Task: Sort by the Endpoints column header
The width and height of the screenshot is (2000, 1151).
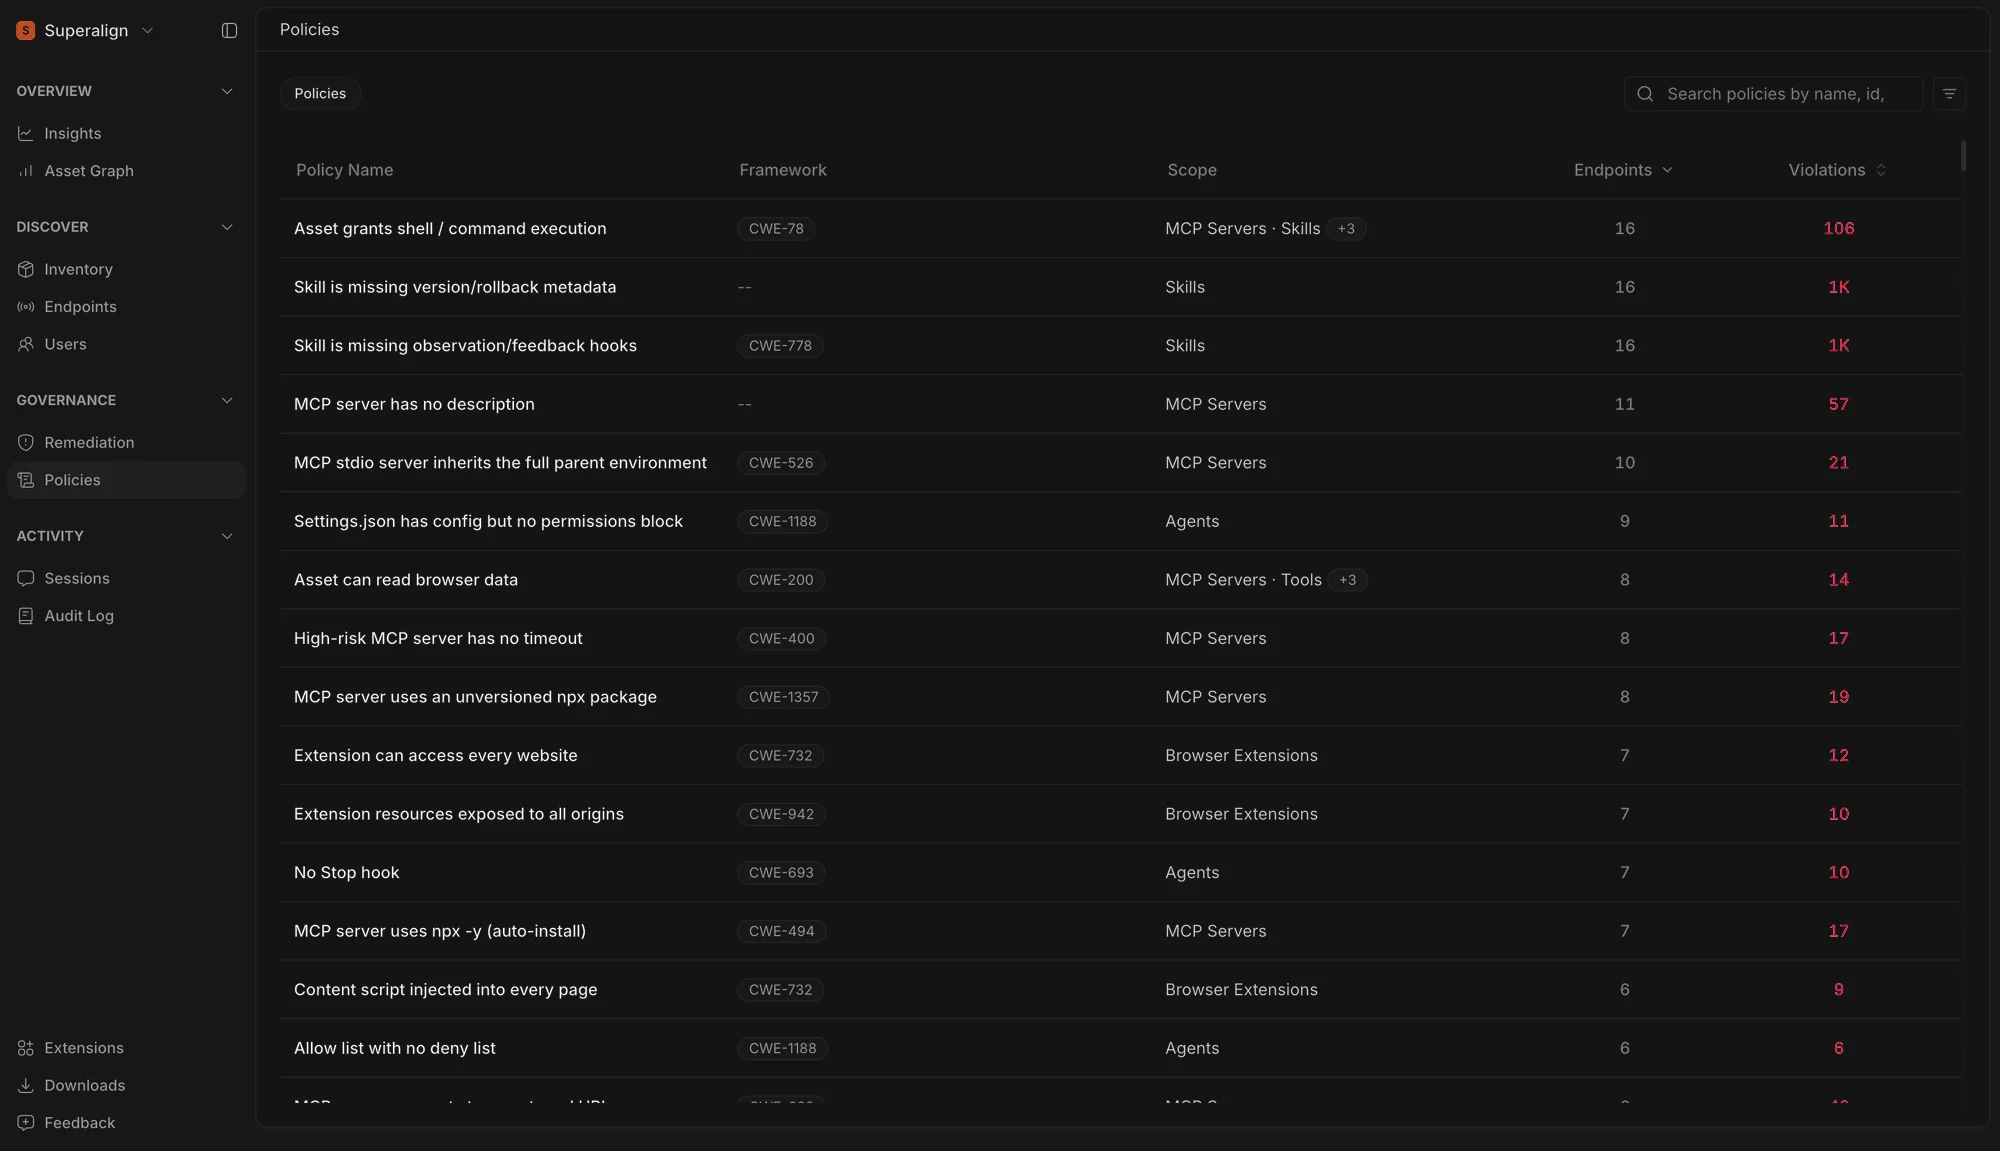Action: (1623, 170)
